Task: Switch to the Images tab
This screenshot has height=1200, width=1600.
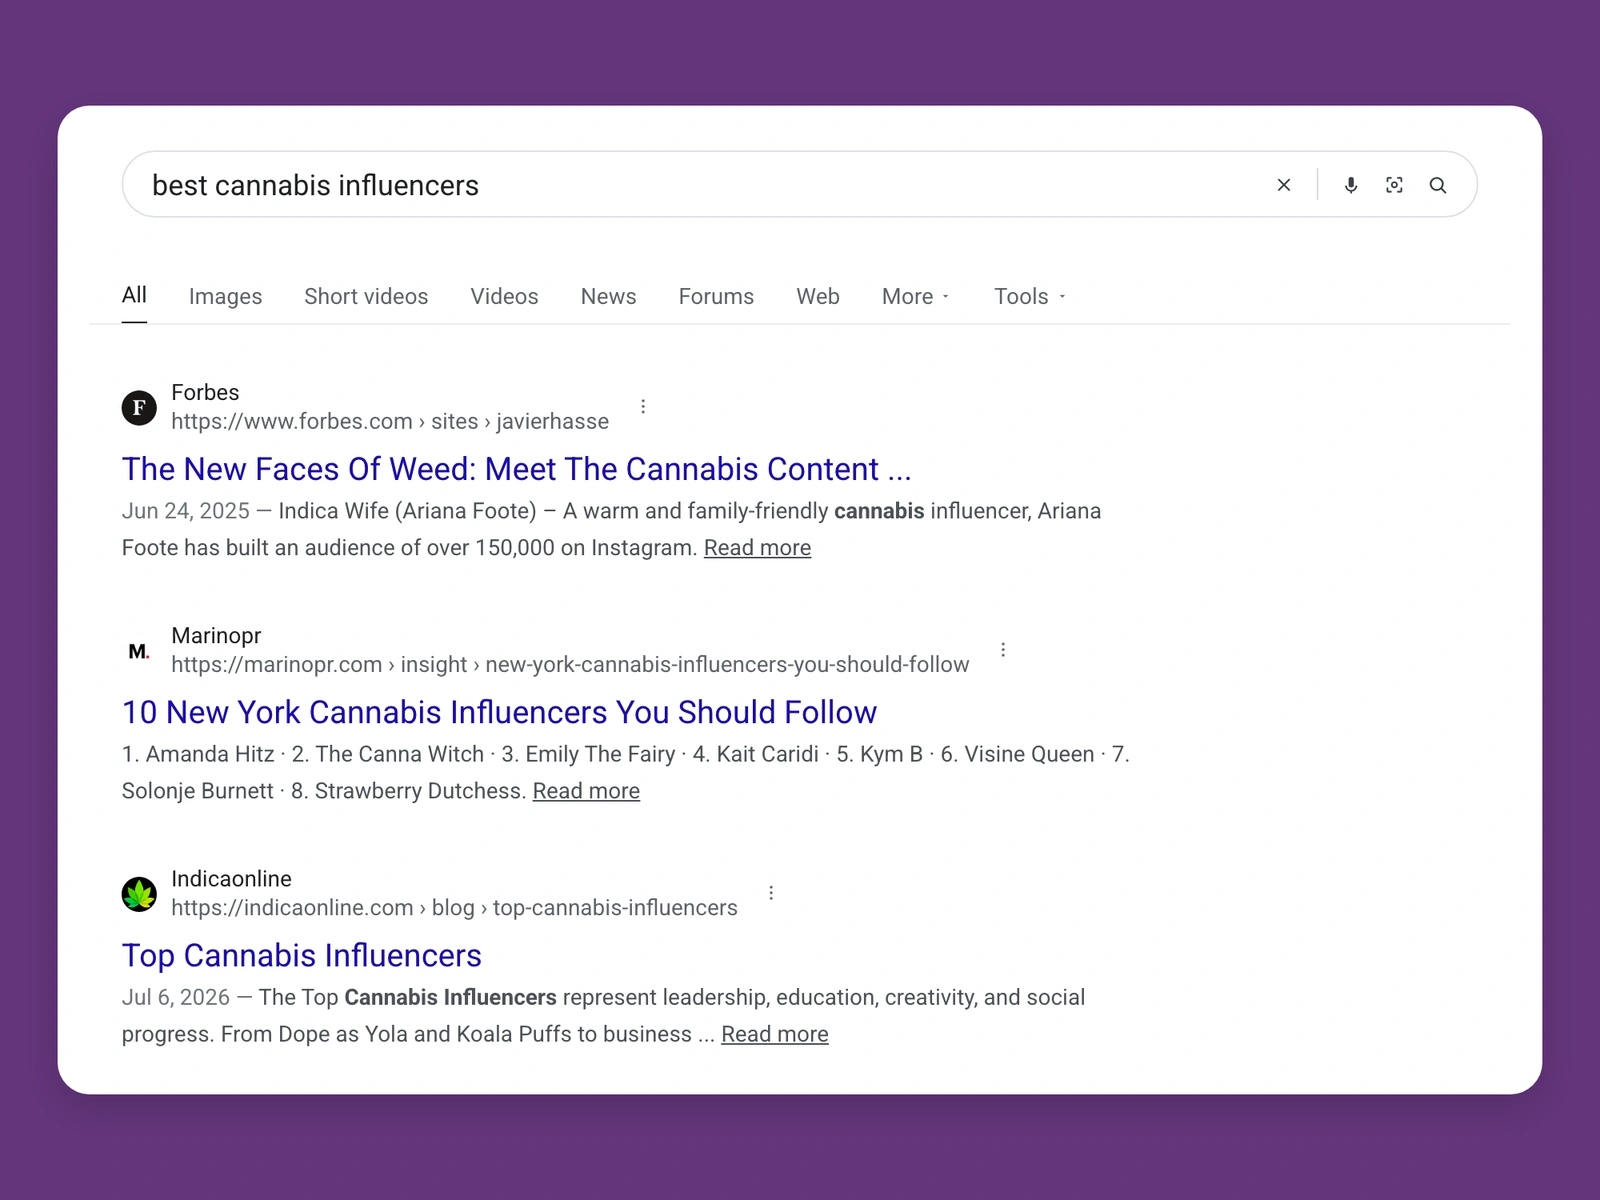Action: 225,296
